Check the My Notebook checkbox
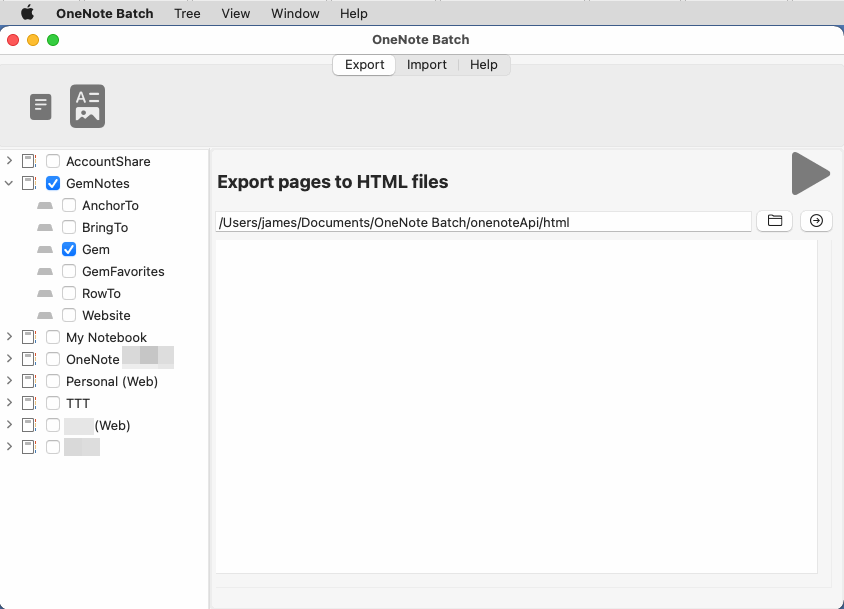This screenshot has width=844, height=609. click(x=53, y=337)
